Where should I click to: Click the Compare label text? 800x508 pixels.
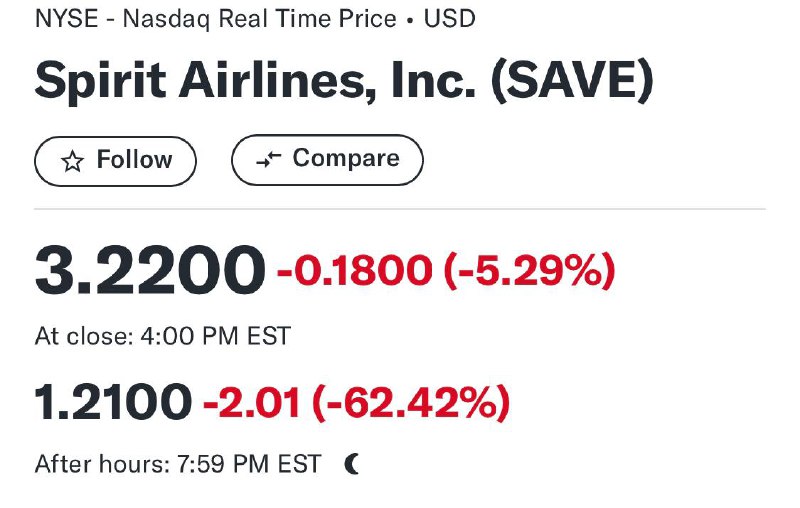click(x=346, y=158)
